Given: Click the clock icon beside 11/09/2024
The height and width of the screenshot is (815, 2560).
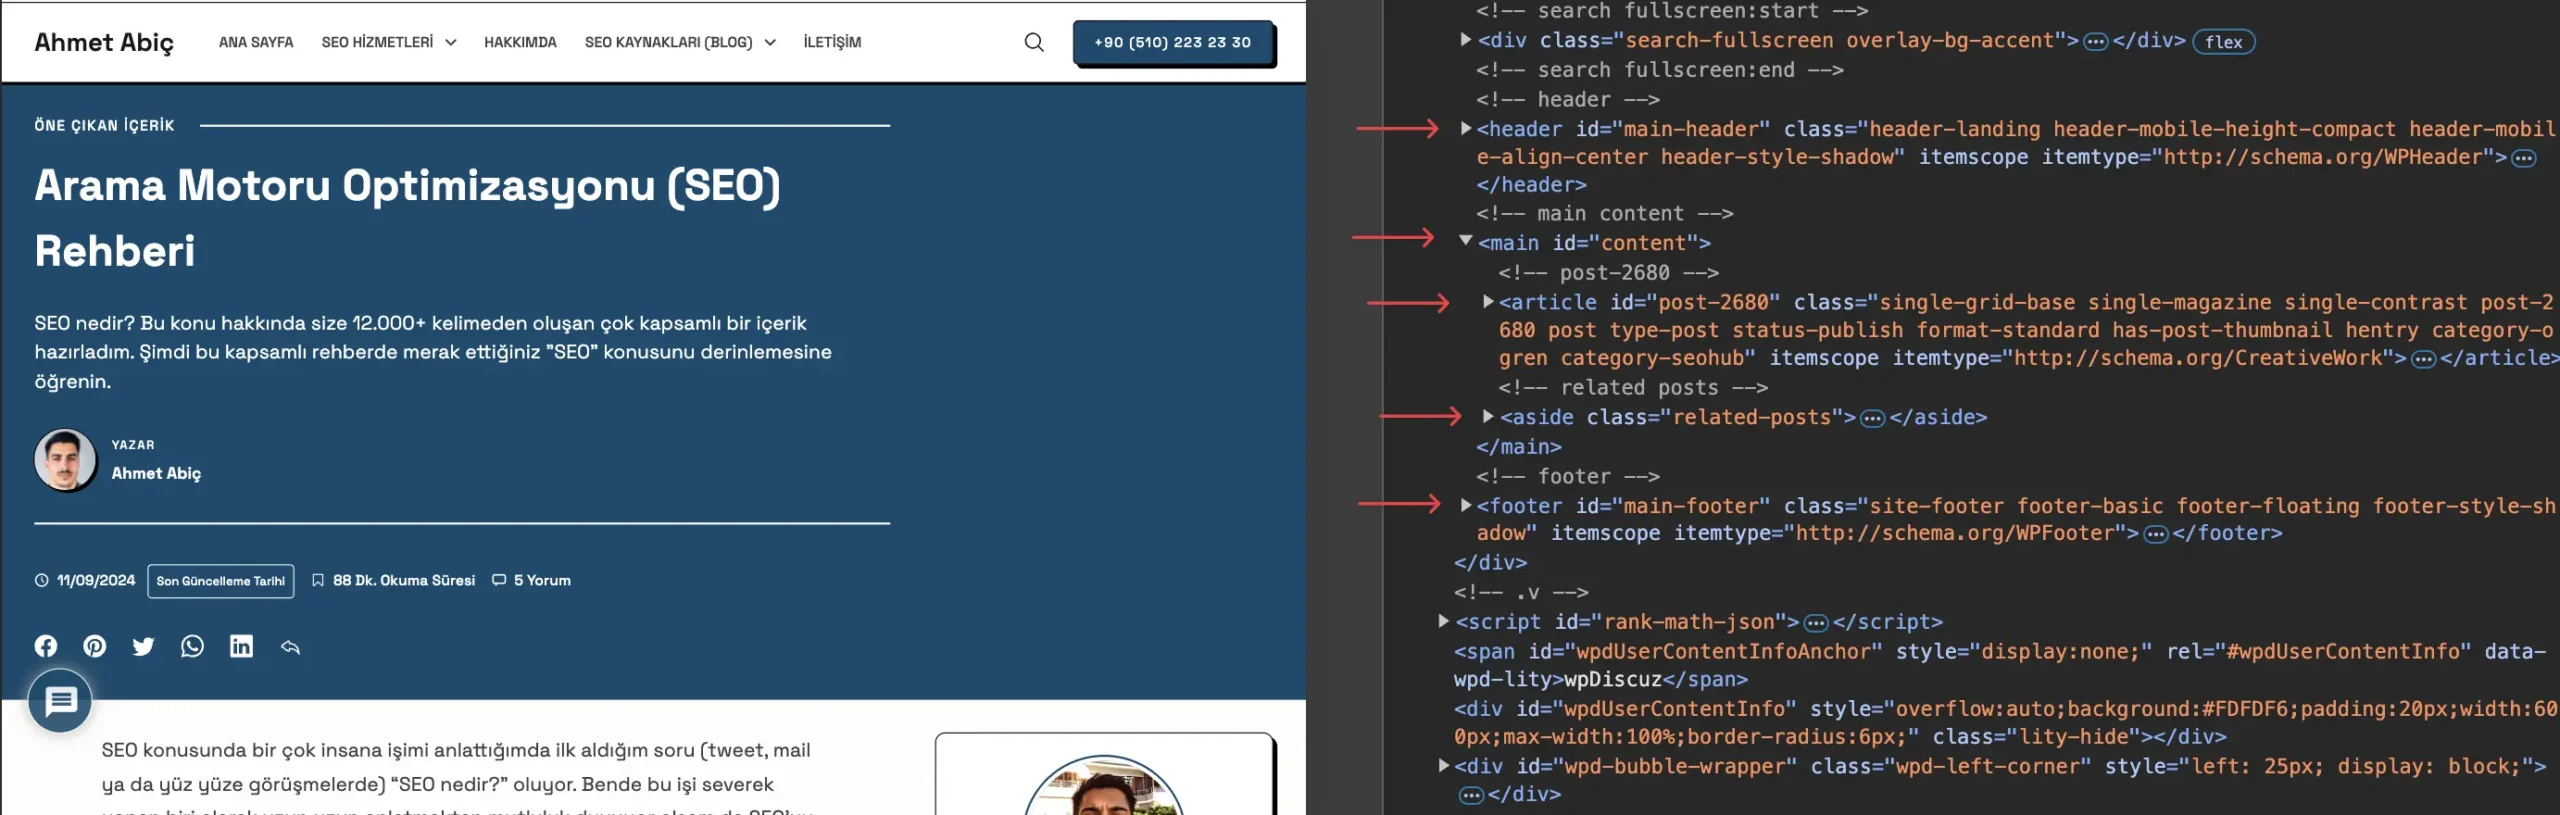Looking at the screenshot, I should (x=41, y=580).
